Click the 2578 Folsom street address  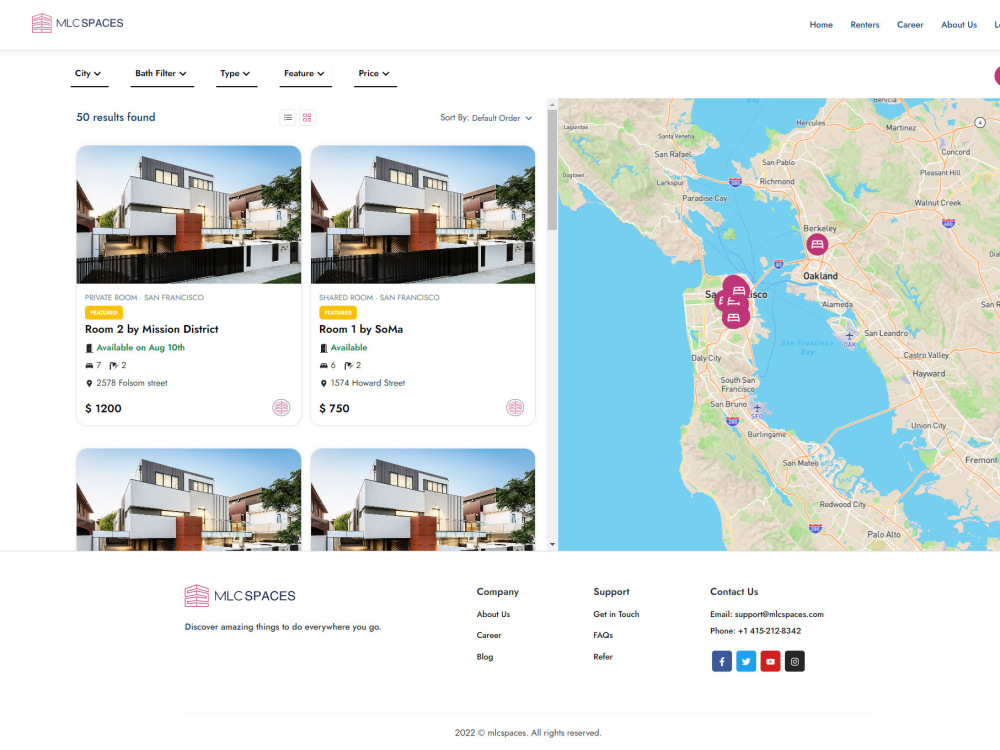coord(132,383)
